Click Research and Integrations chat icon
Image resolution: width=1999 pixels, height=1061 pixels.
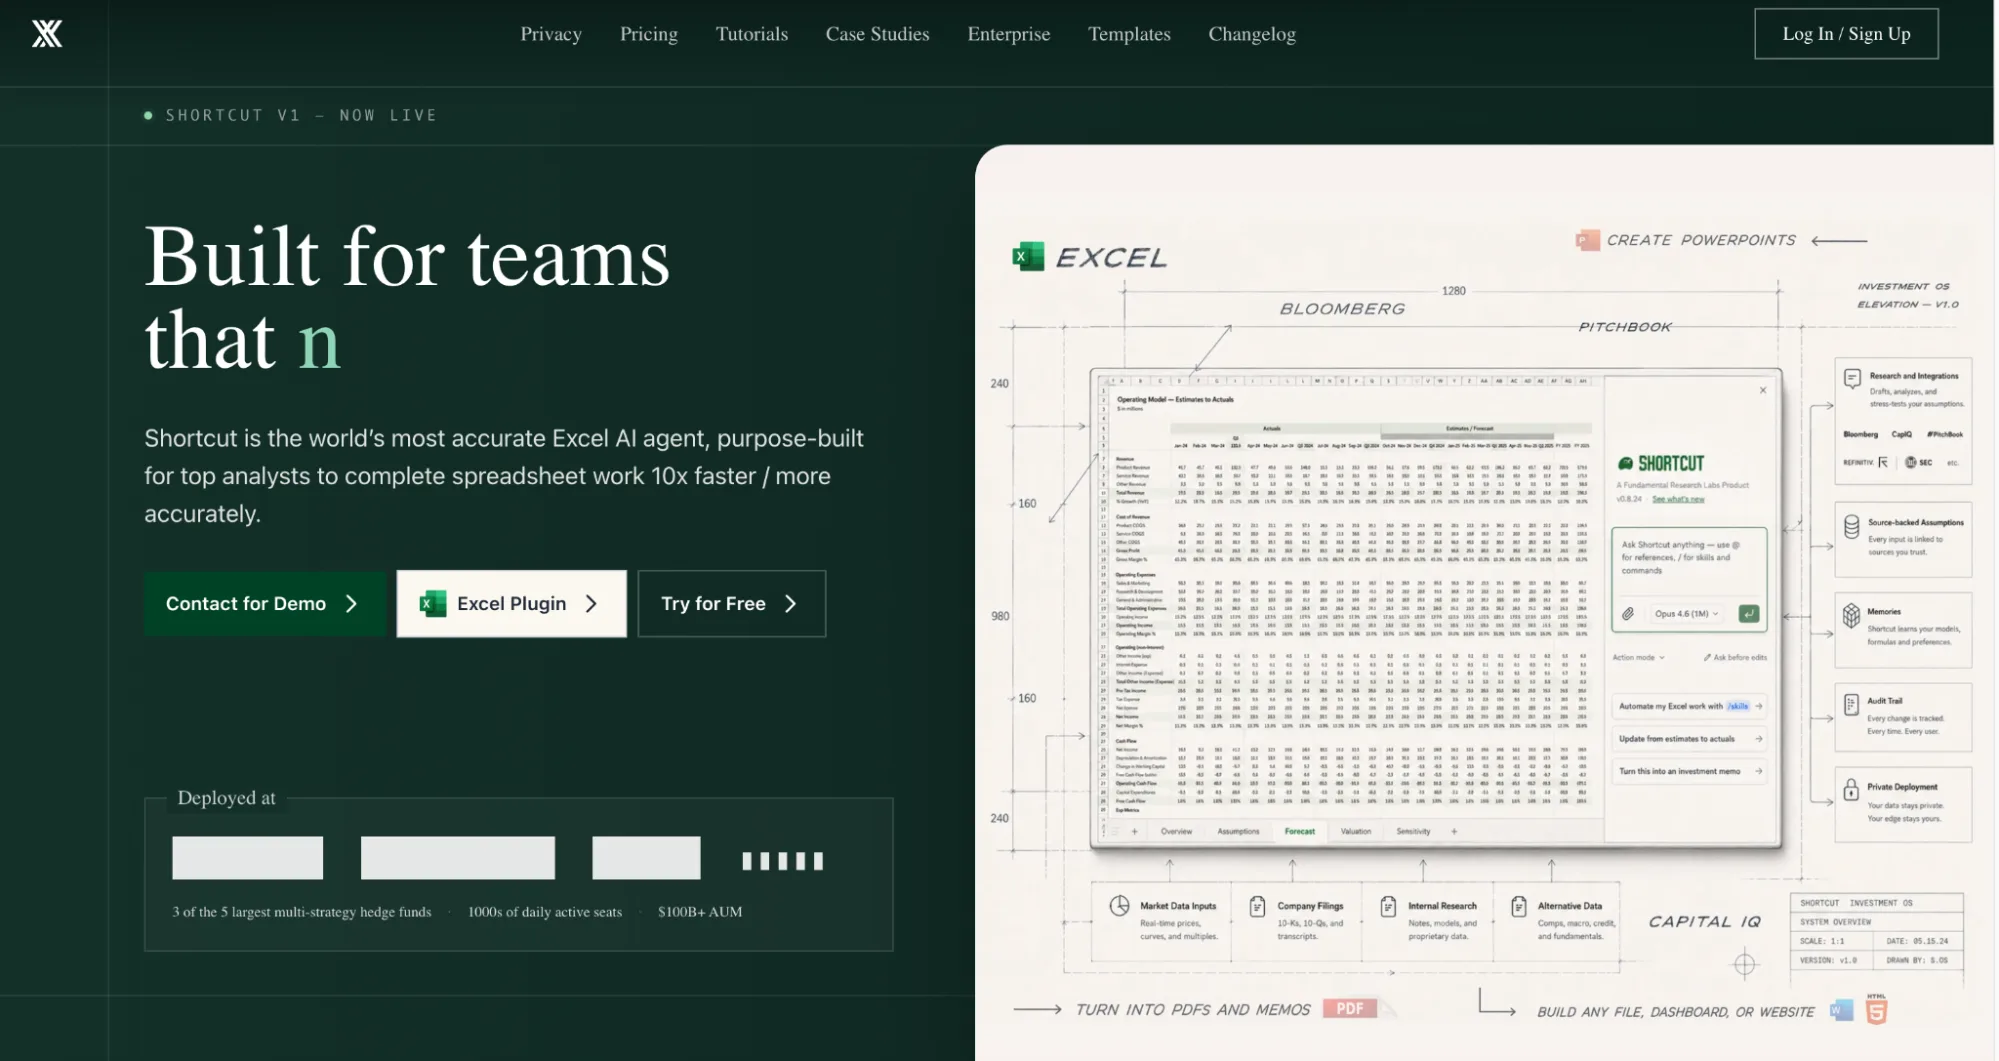click(x=1852, y=378)
